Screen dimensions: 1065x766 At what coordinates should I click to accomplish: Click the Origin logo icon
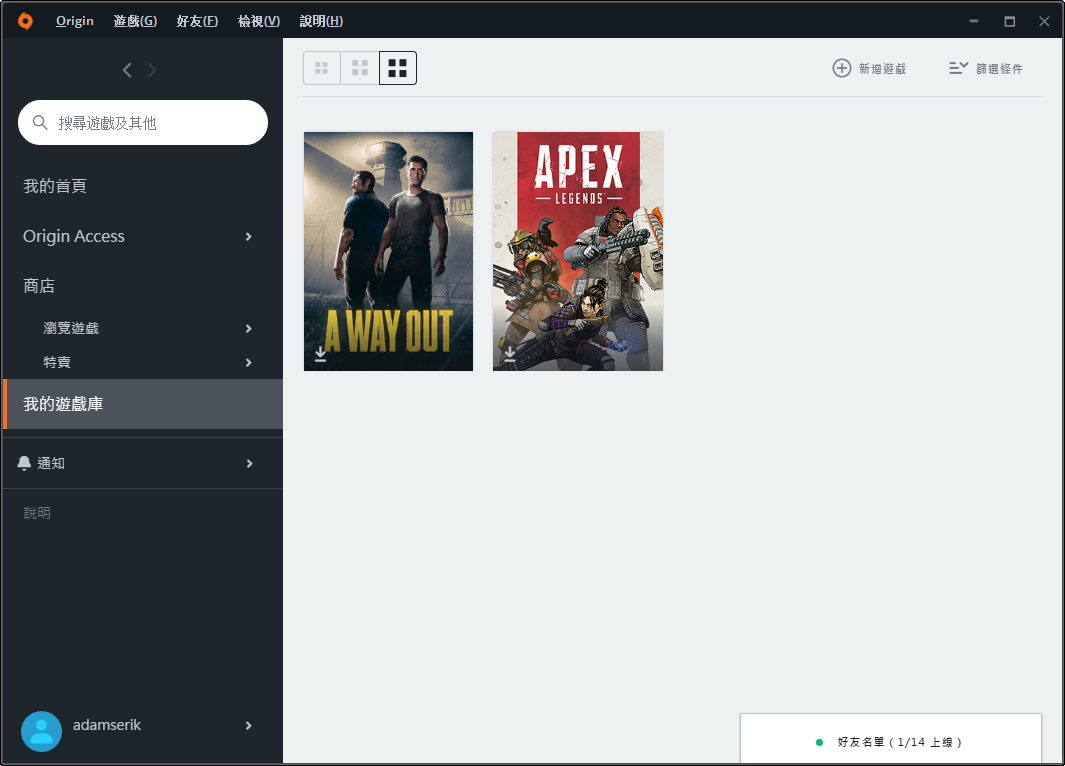pos(25,21)
